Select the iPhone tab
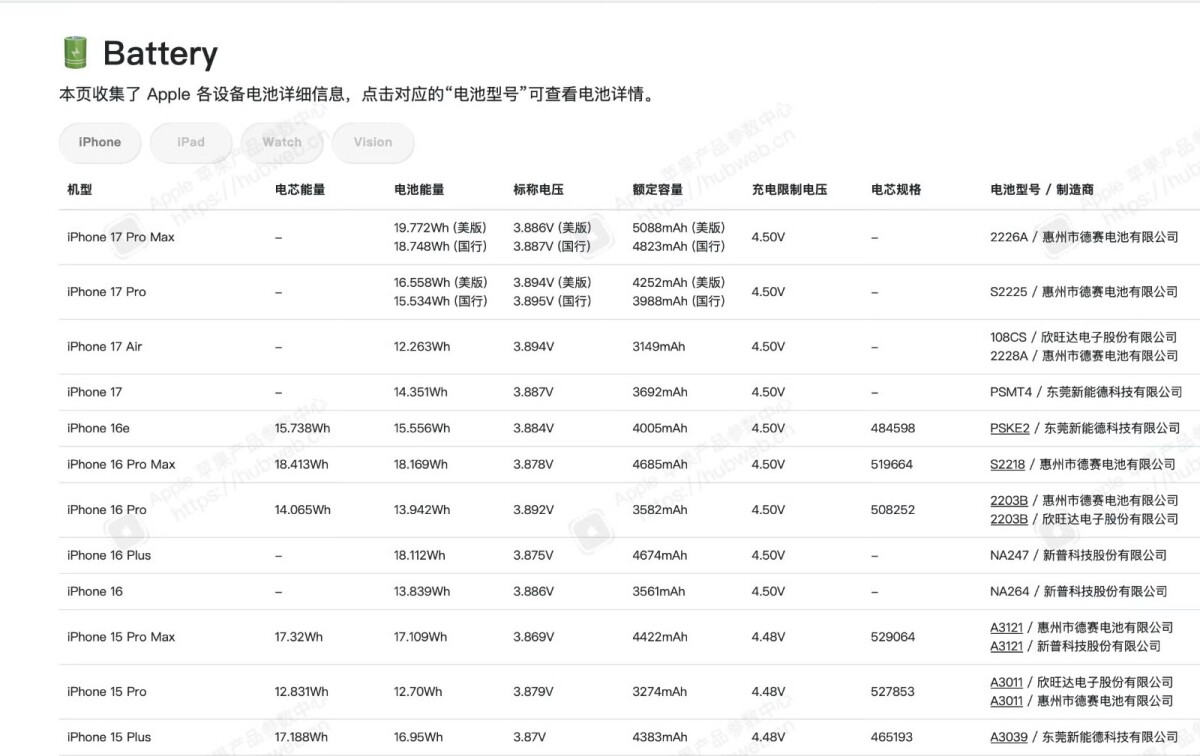This screenshot has width=1200, height=756. pos(100,142)
